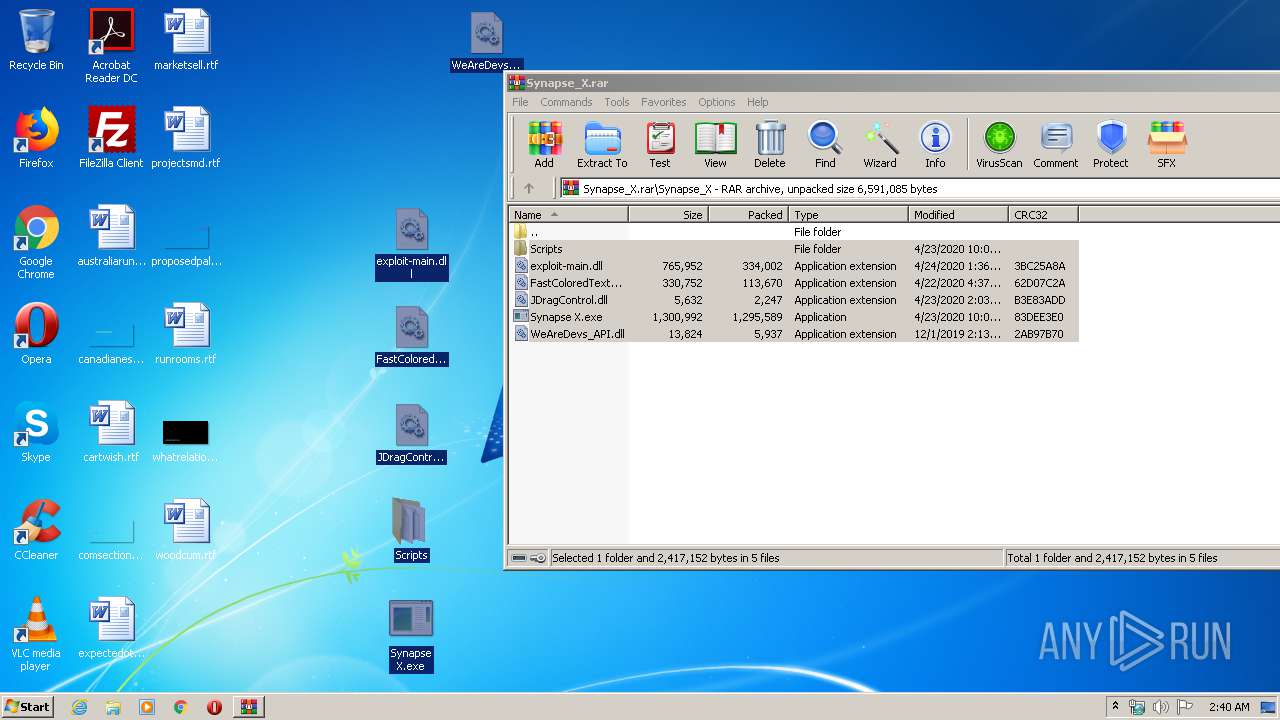Click the VLC media player desktop icon

point(36,634)
